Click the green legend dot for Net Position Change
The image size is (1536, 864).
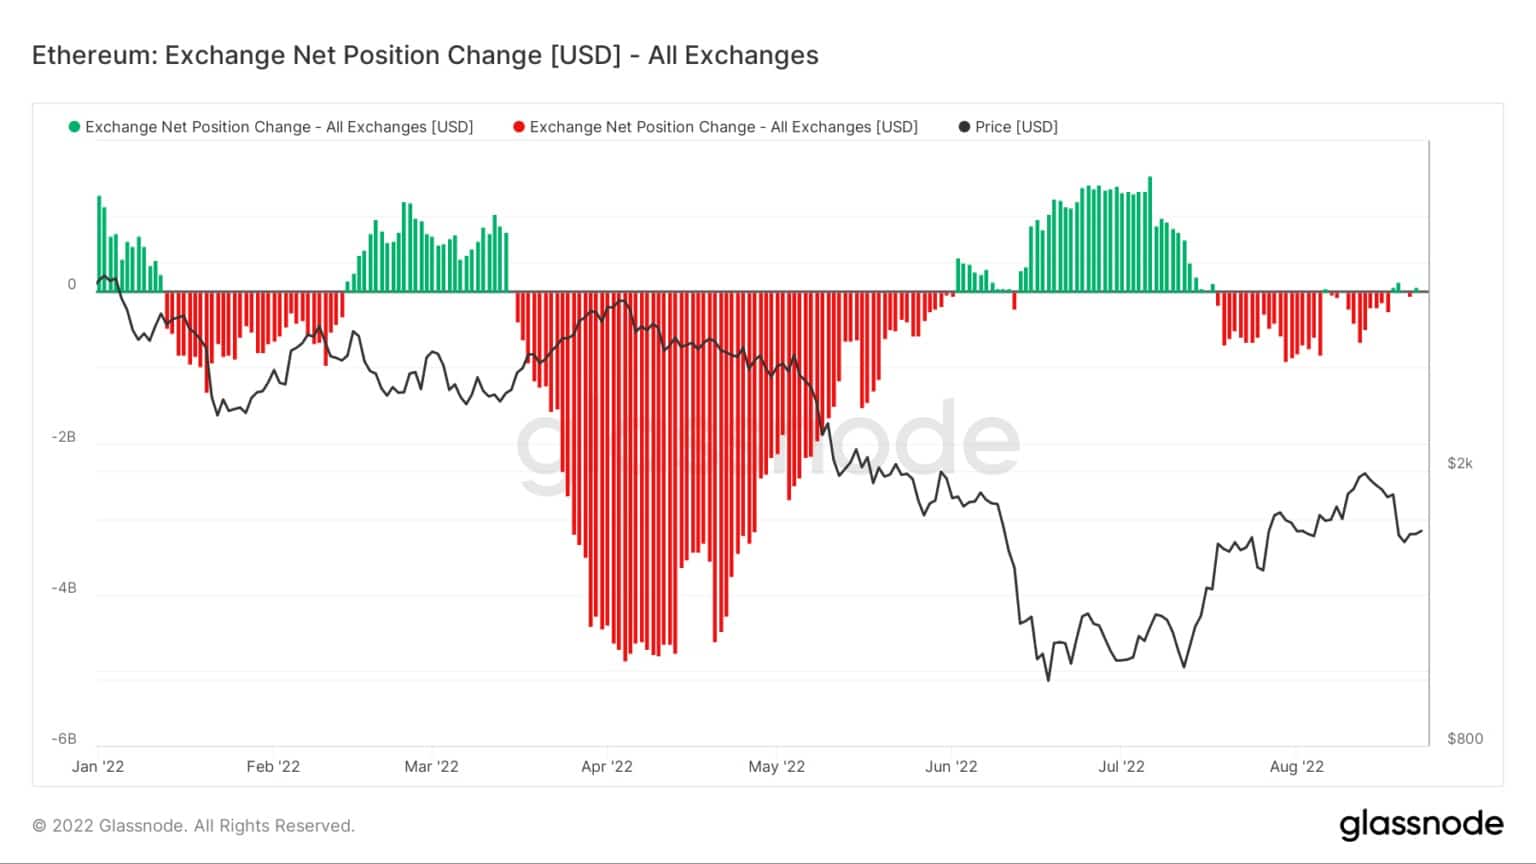pos(74,127)
